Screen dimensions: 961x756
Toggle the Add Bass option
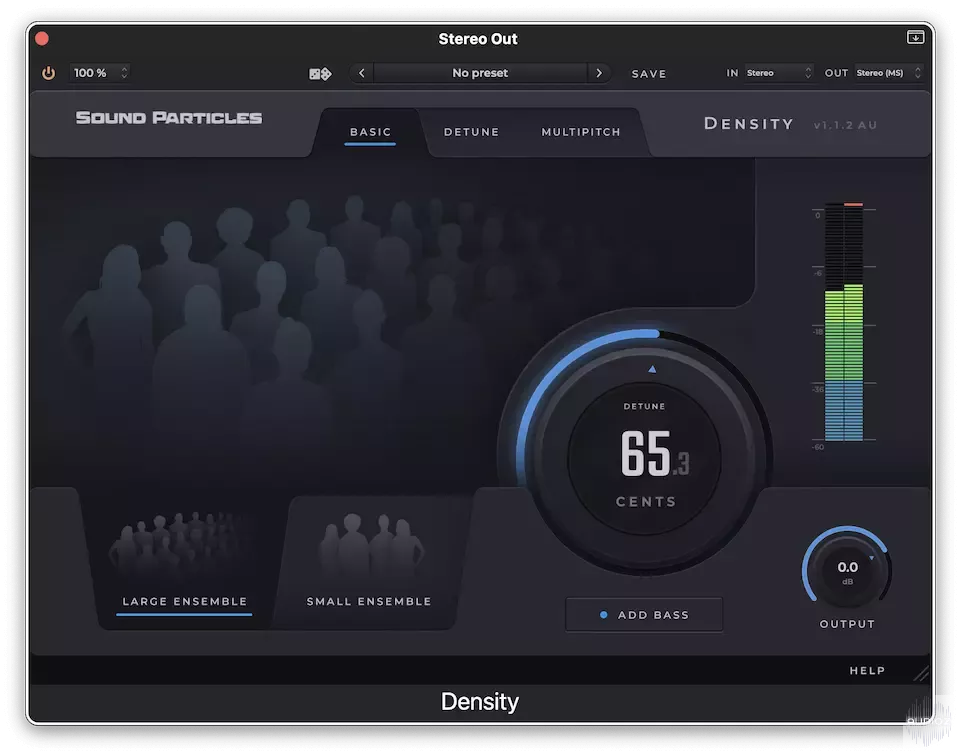pyautogui.click(x=644, y=614)
